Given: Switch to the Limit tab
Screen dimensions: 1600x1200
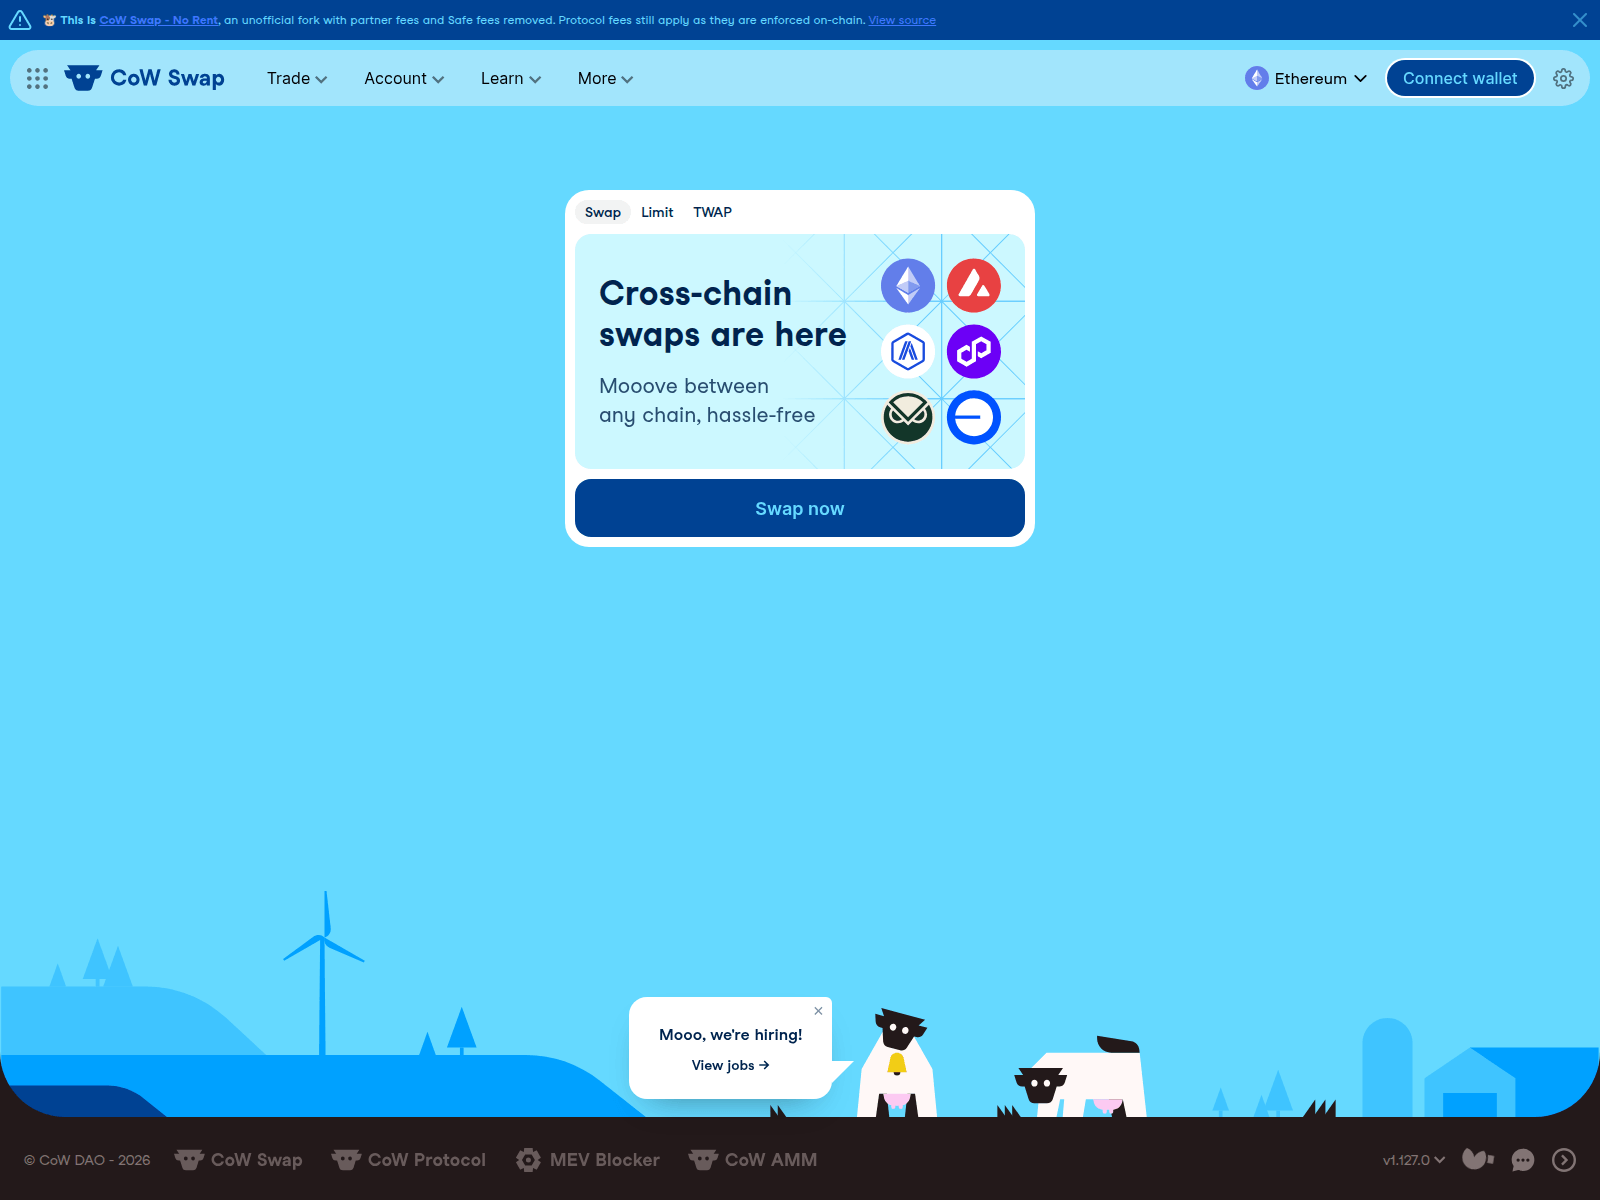Looking at the screenshot, I should coord(657,212).
